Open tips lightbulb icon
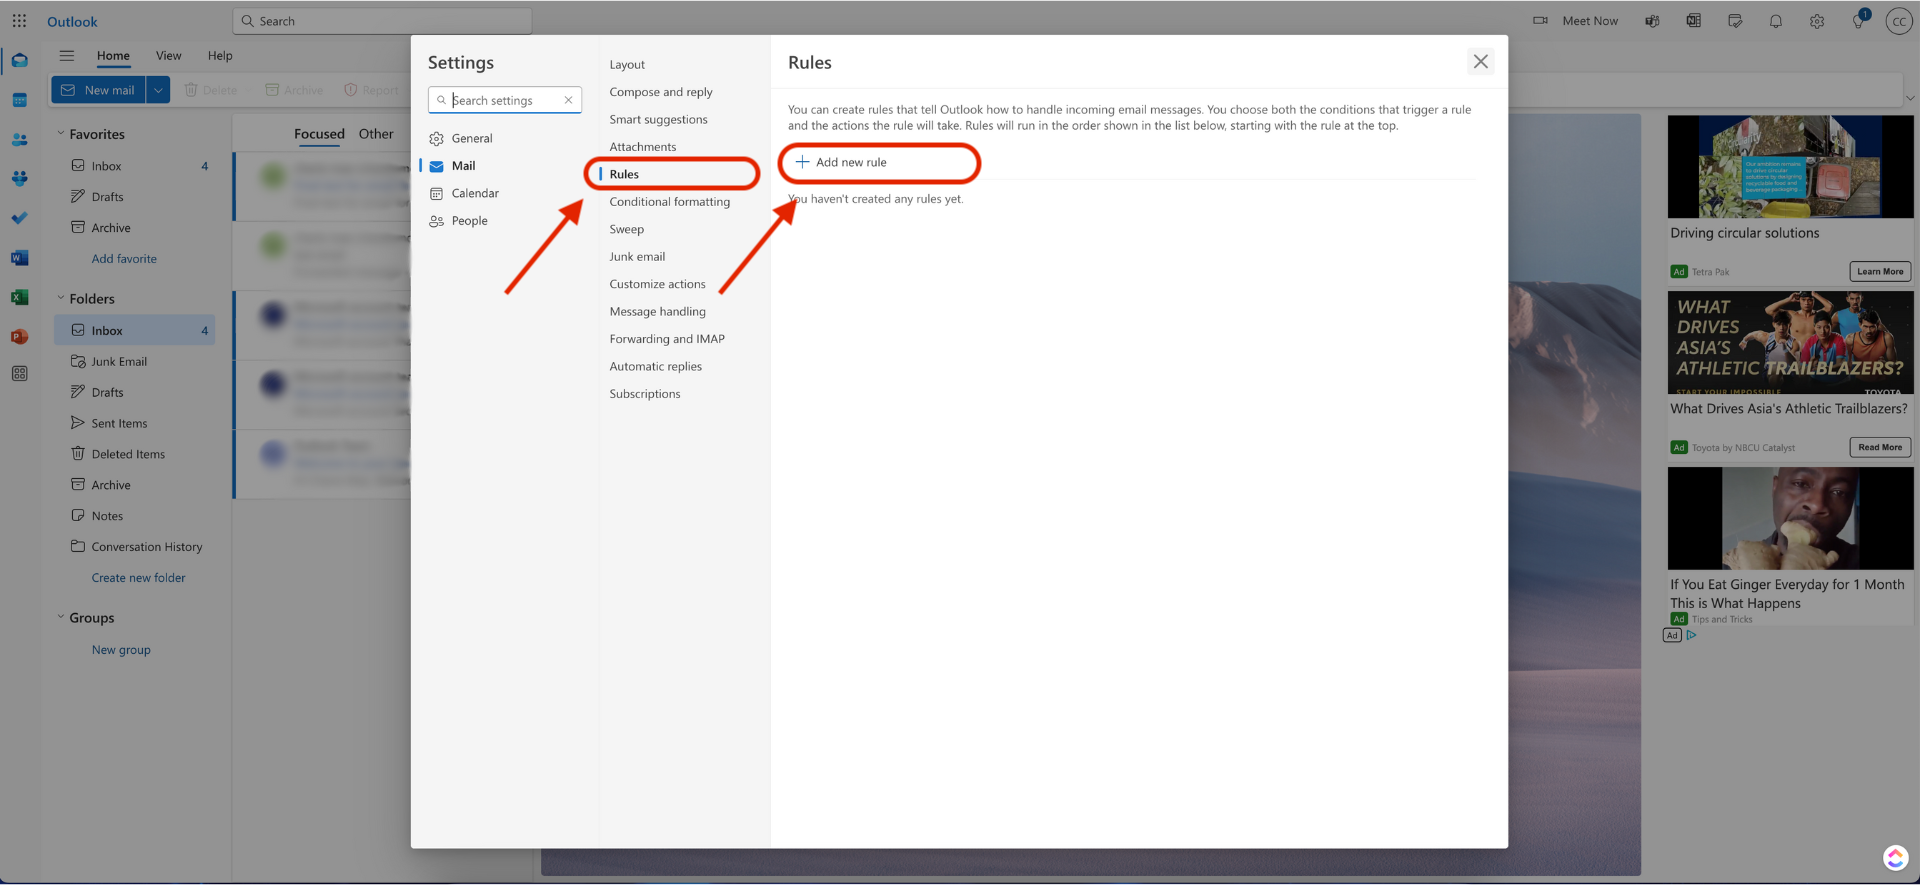1920x885 pixels. coord(1859,20)
